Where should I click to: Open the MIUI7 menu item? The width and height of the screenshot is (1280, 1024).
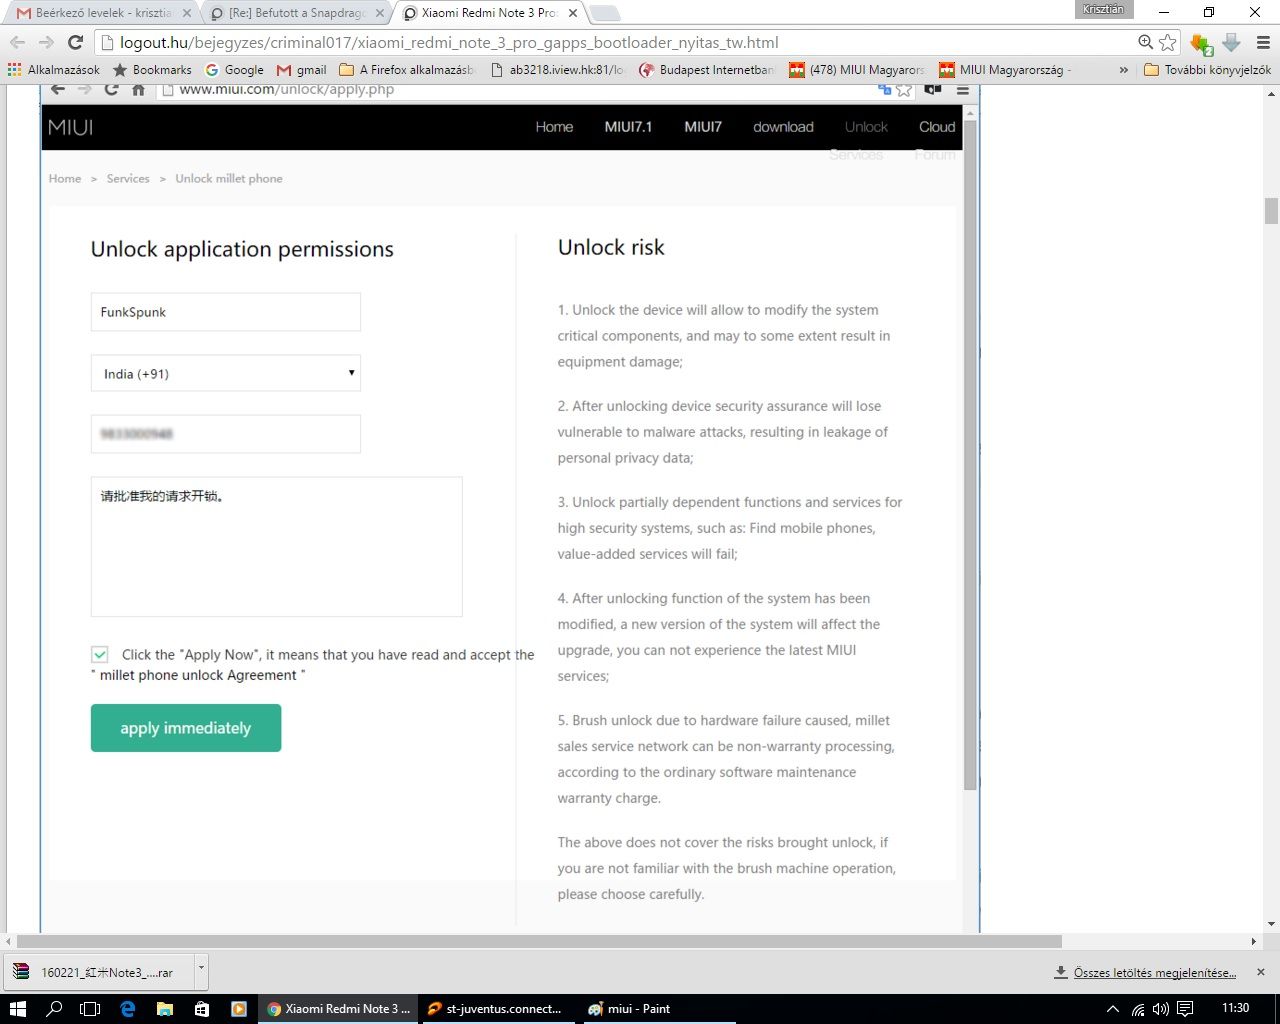[x=703, y=127]
